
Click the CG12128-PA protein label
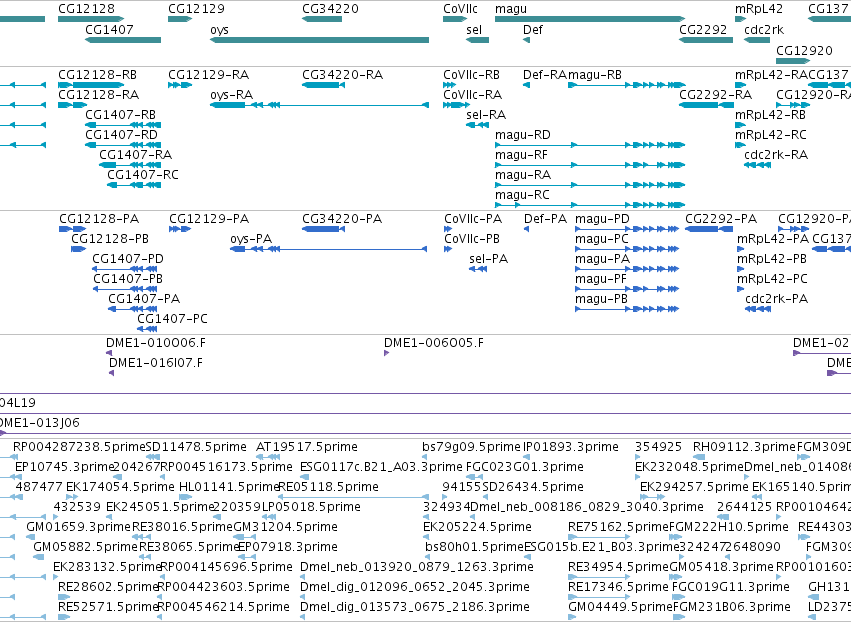99,219
